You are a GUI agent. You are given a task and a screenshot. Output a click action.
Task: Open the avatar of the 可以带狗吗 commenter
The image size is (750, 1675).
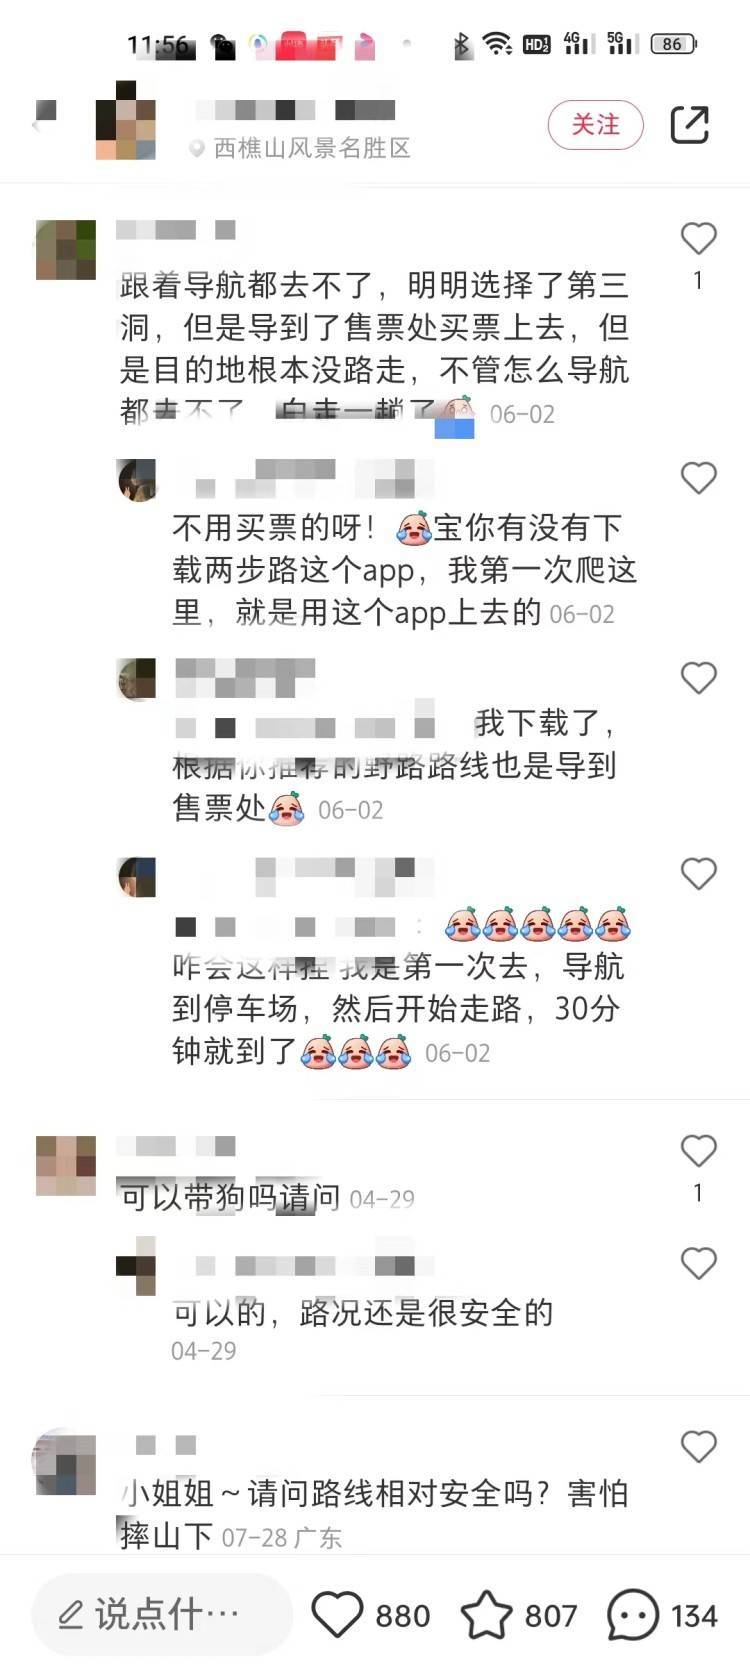click(66, 1166)
